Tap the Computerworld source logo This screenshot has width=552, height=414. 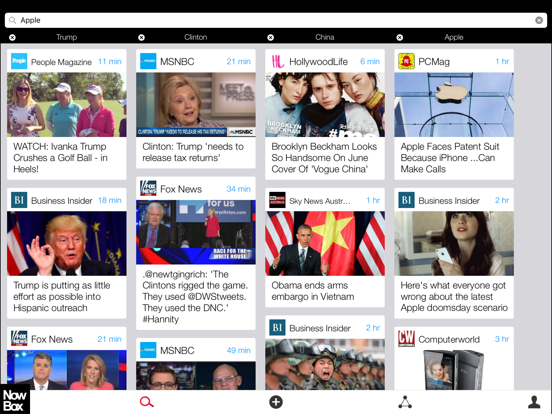coord(406,339)
